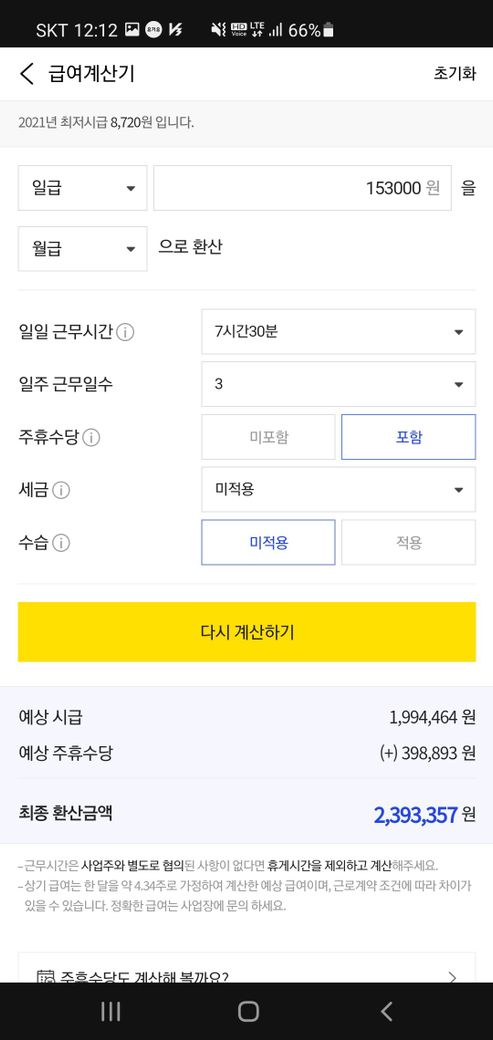Click the 153000 원 amount input field
Viewport: 493px width, 1040px height.
click(303, 188)
